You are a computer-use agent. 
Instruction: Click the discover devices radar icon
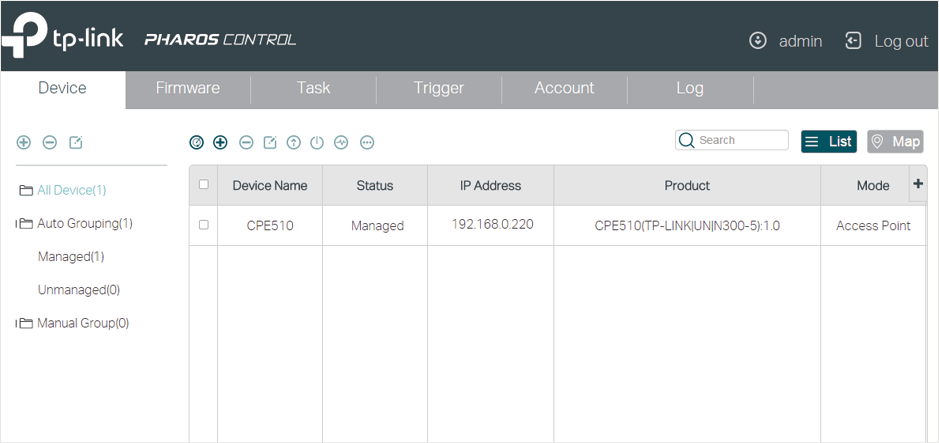[x=196, y=142]
